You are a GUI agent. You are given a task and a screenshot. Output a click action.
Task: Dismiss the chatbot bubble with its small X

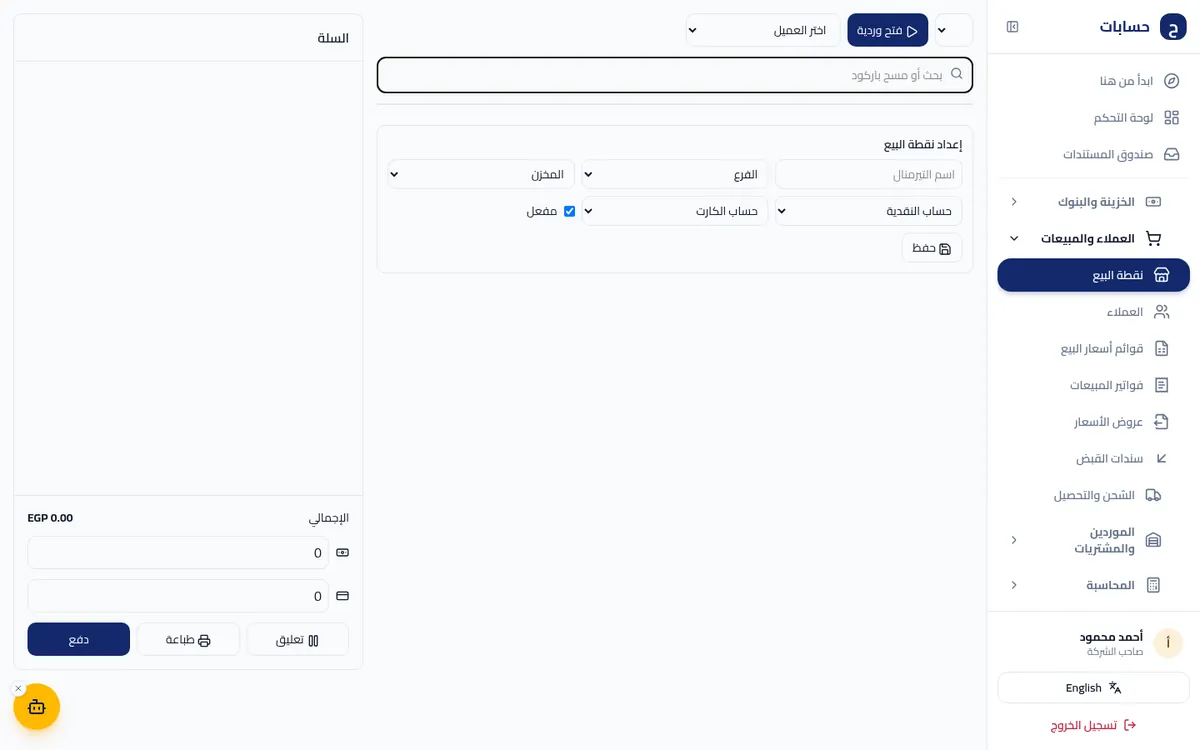[x=18, y=688]
